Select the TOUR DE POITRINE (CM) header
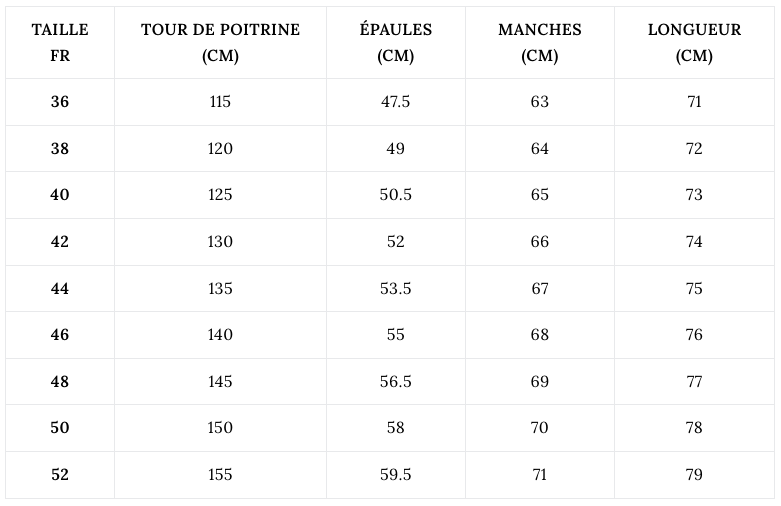Screen dimensions: 781x506 (x=220, y=42)
